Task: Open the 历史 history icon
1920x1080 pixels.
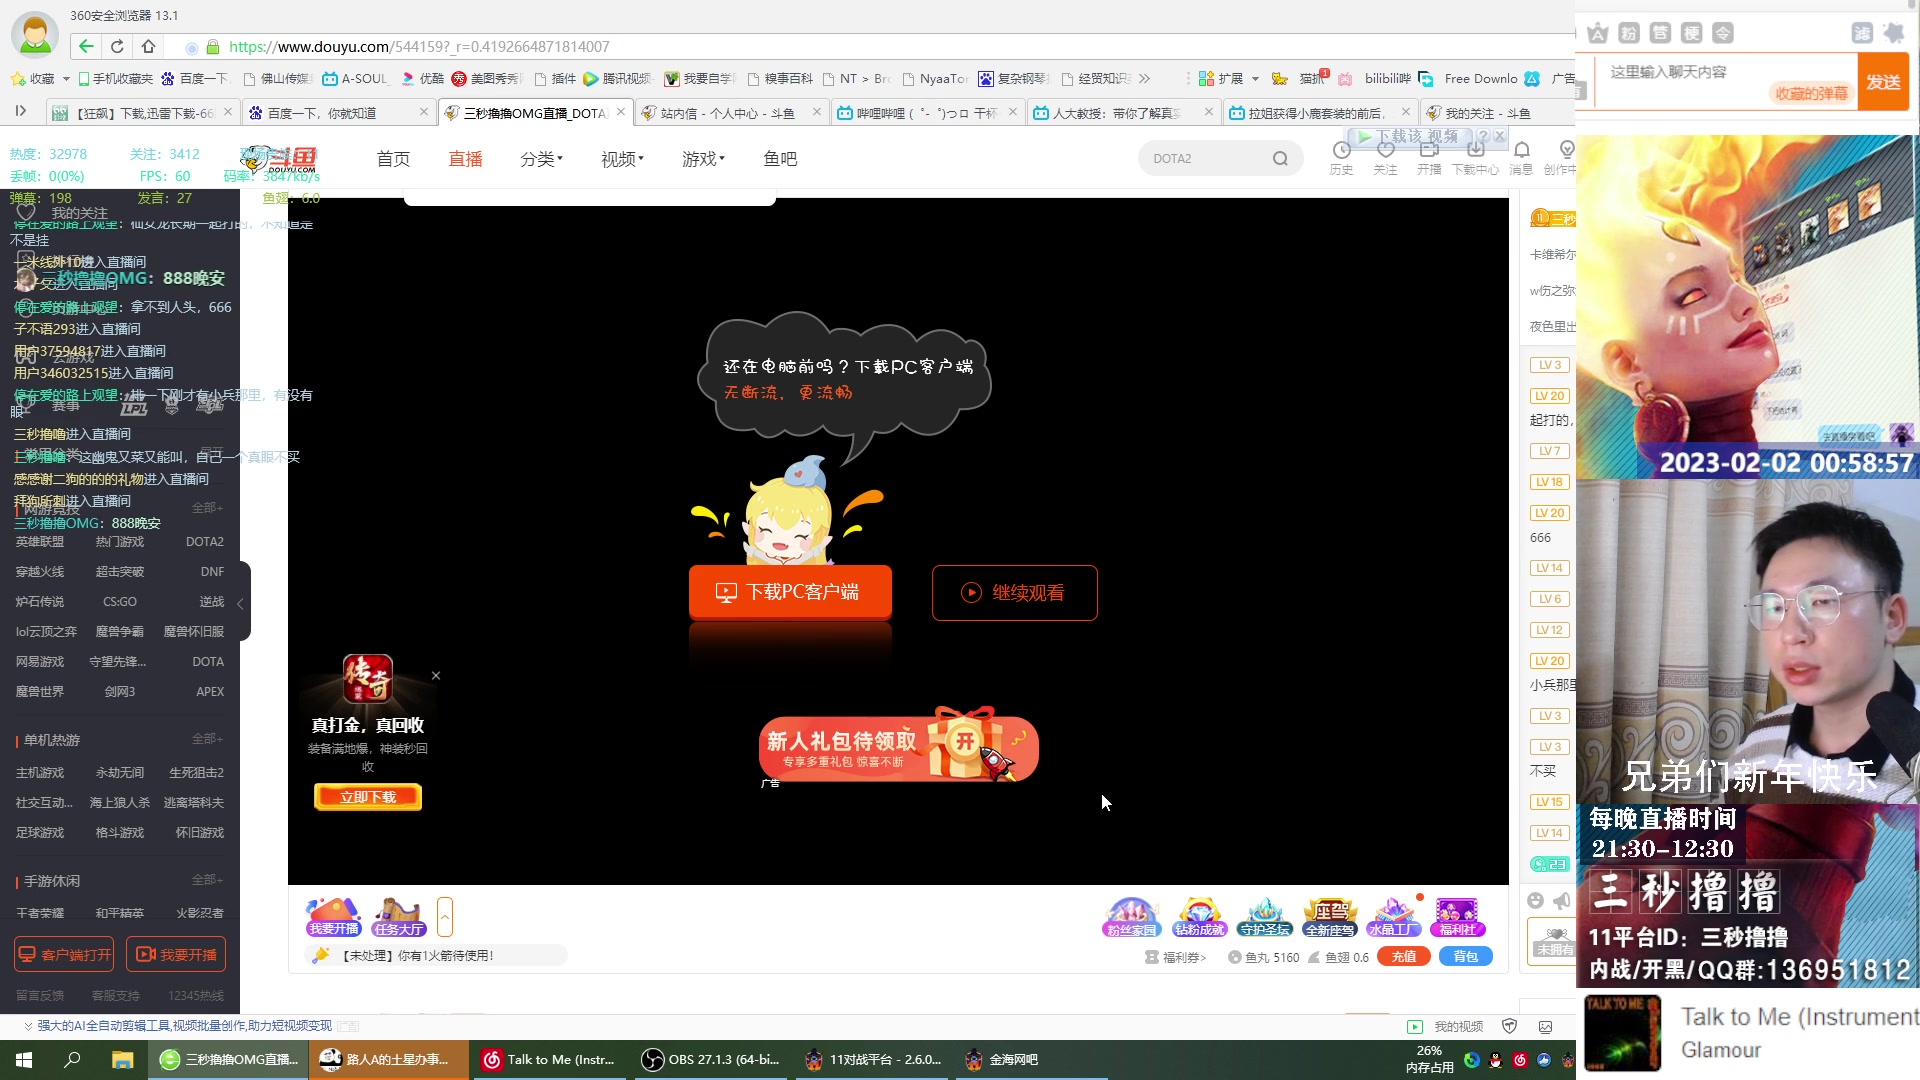Action: pyautogui.click(x=1341, y=158)
